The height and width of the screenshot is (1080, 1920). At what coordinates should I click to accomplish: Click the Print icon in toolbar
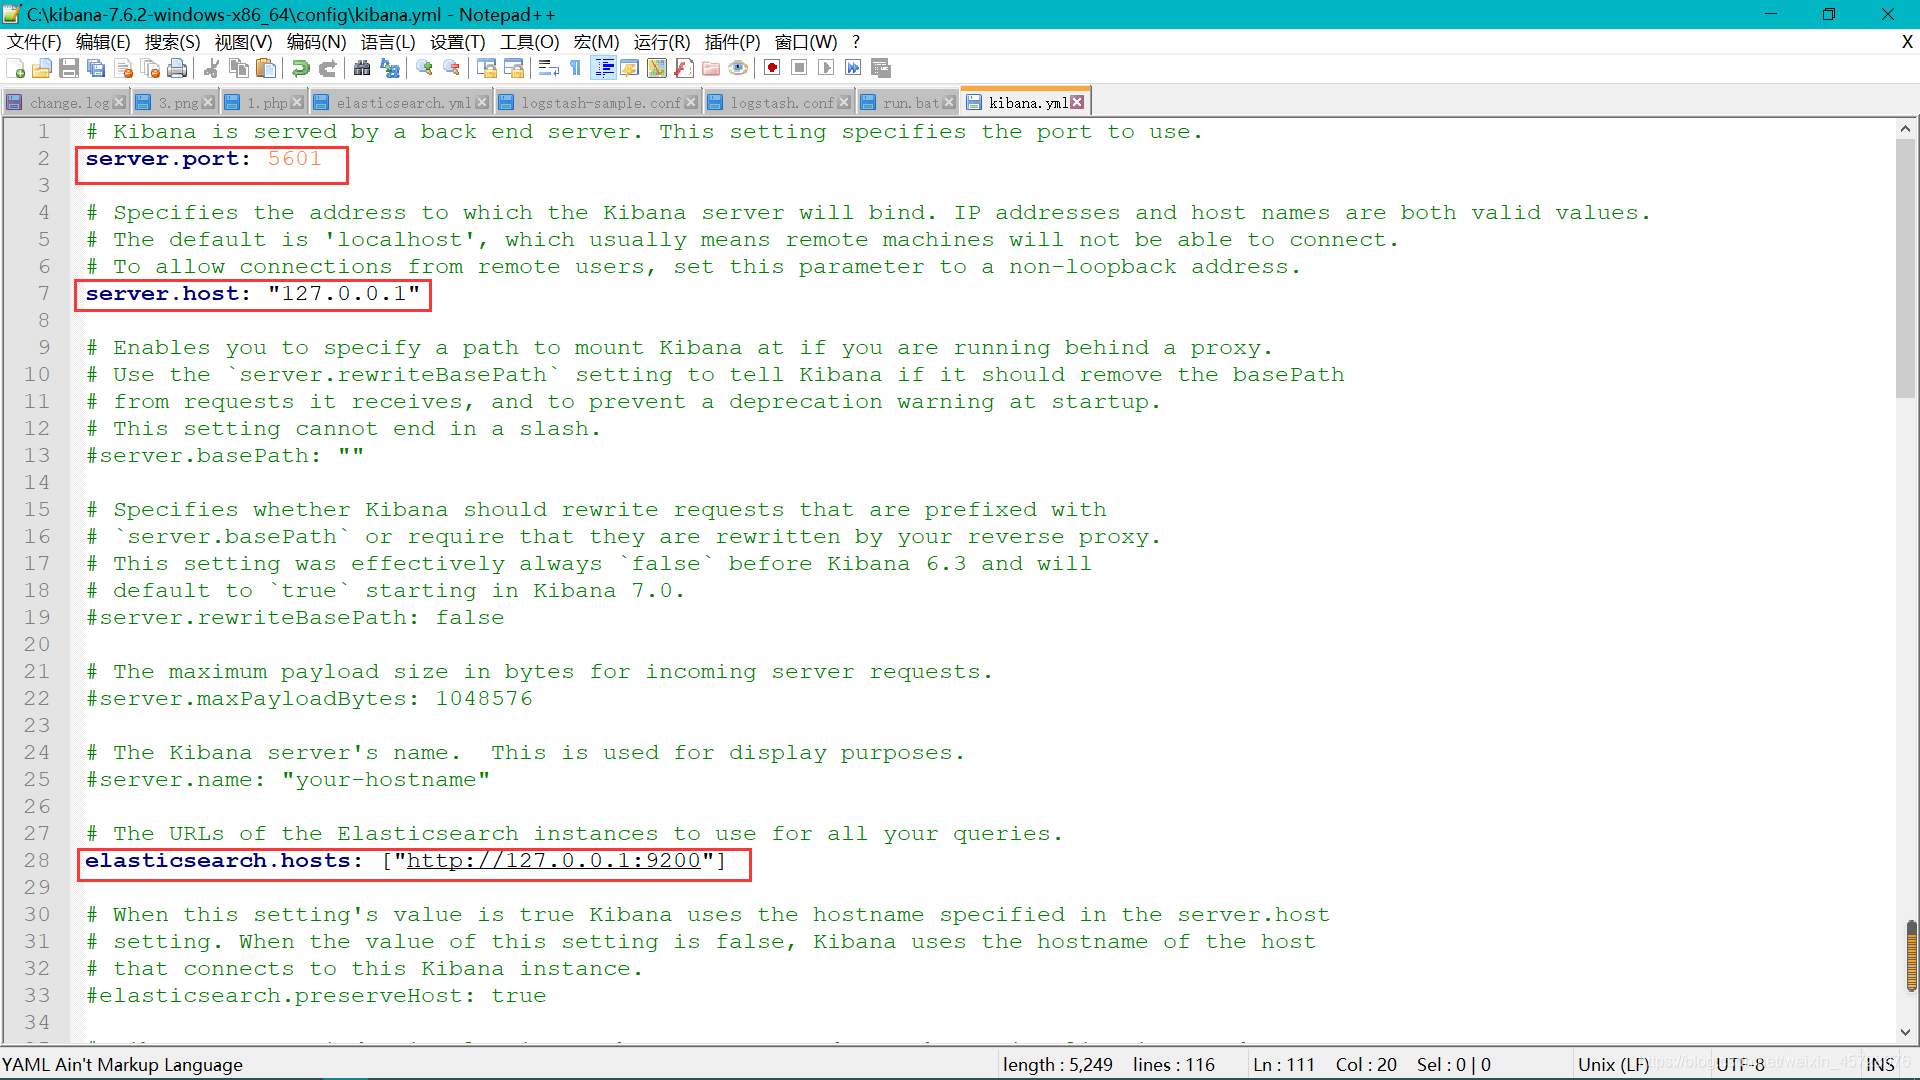177,68
